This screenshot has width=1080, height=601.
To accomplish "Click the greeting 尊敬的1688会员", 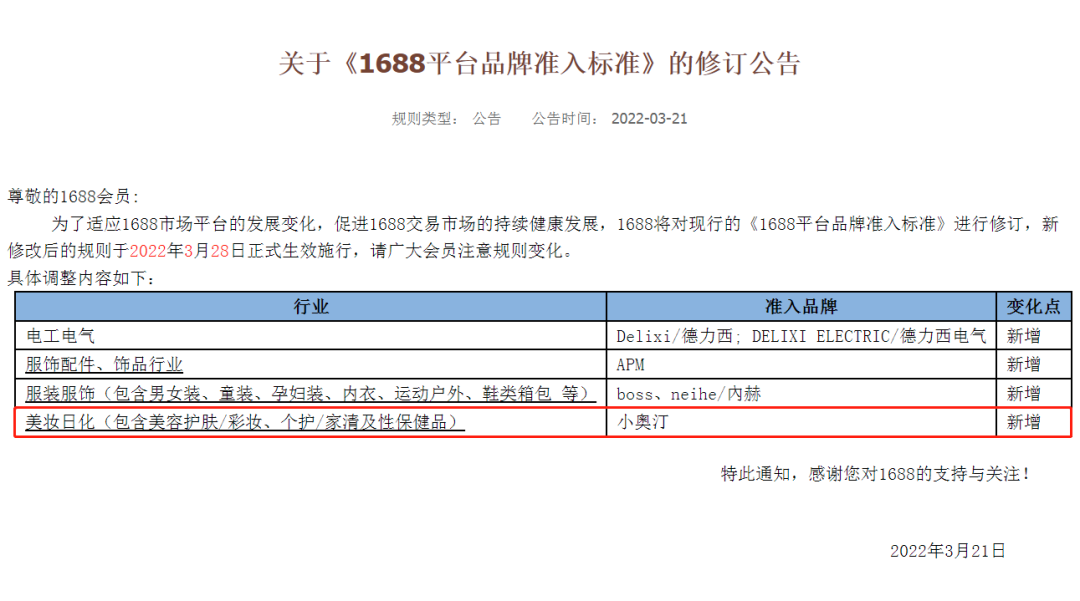I will pos(73,196).
